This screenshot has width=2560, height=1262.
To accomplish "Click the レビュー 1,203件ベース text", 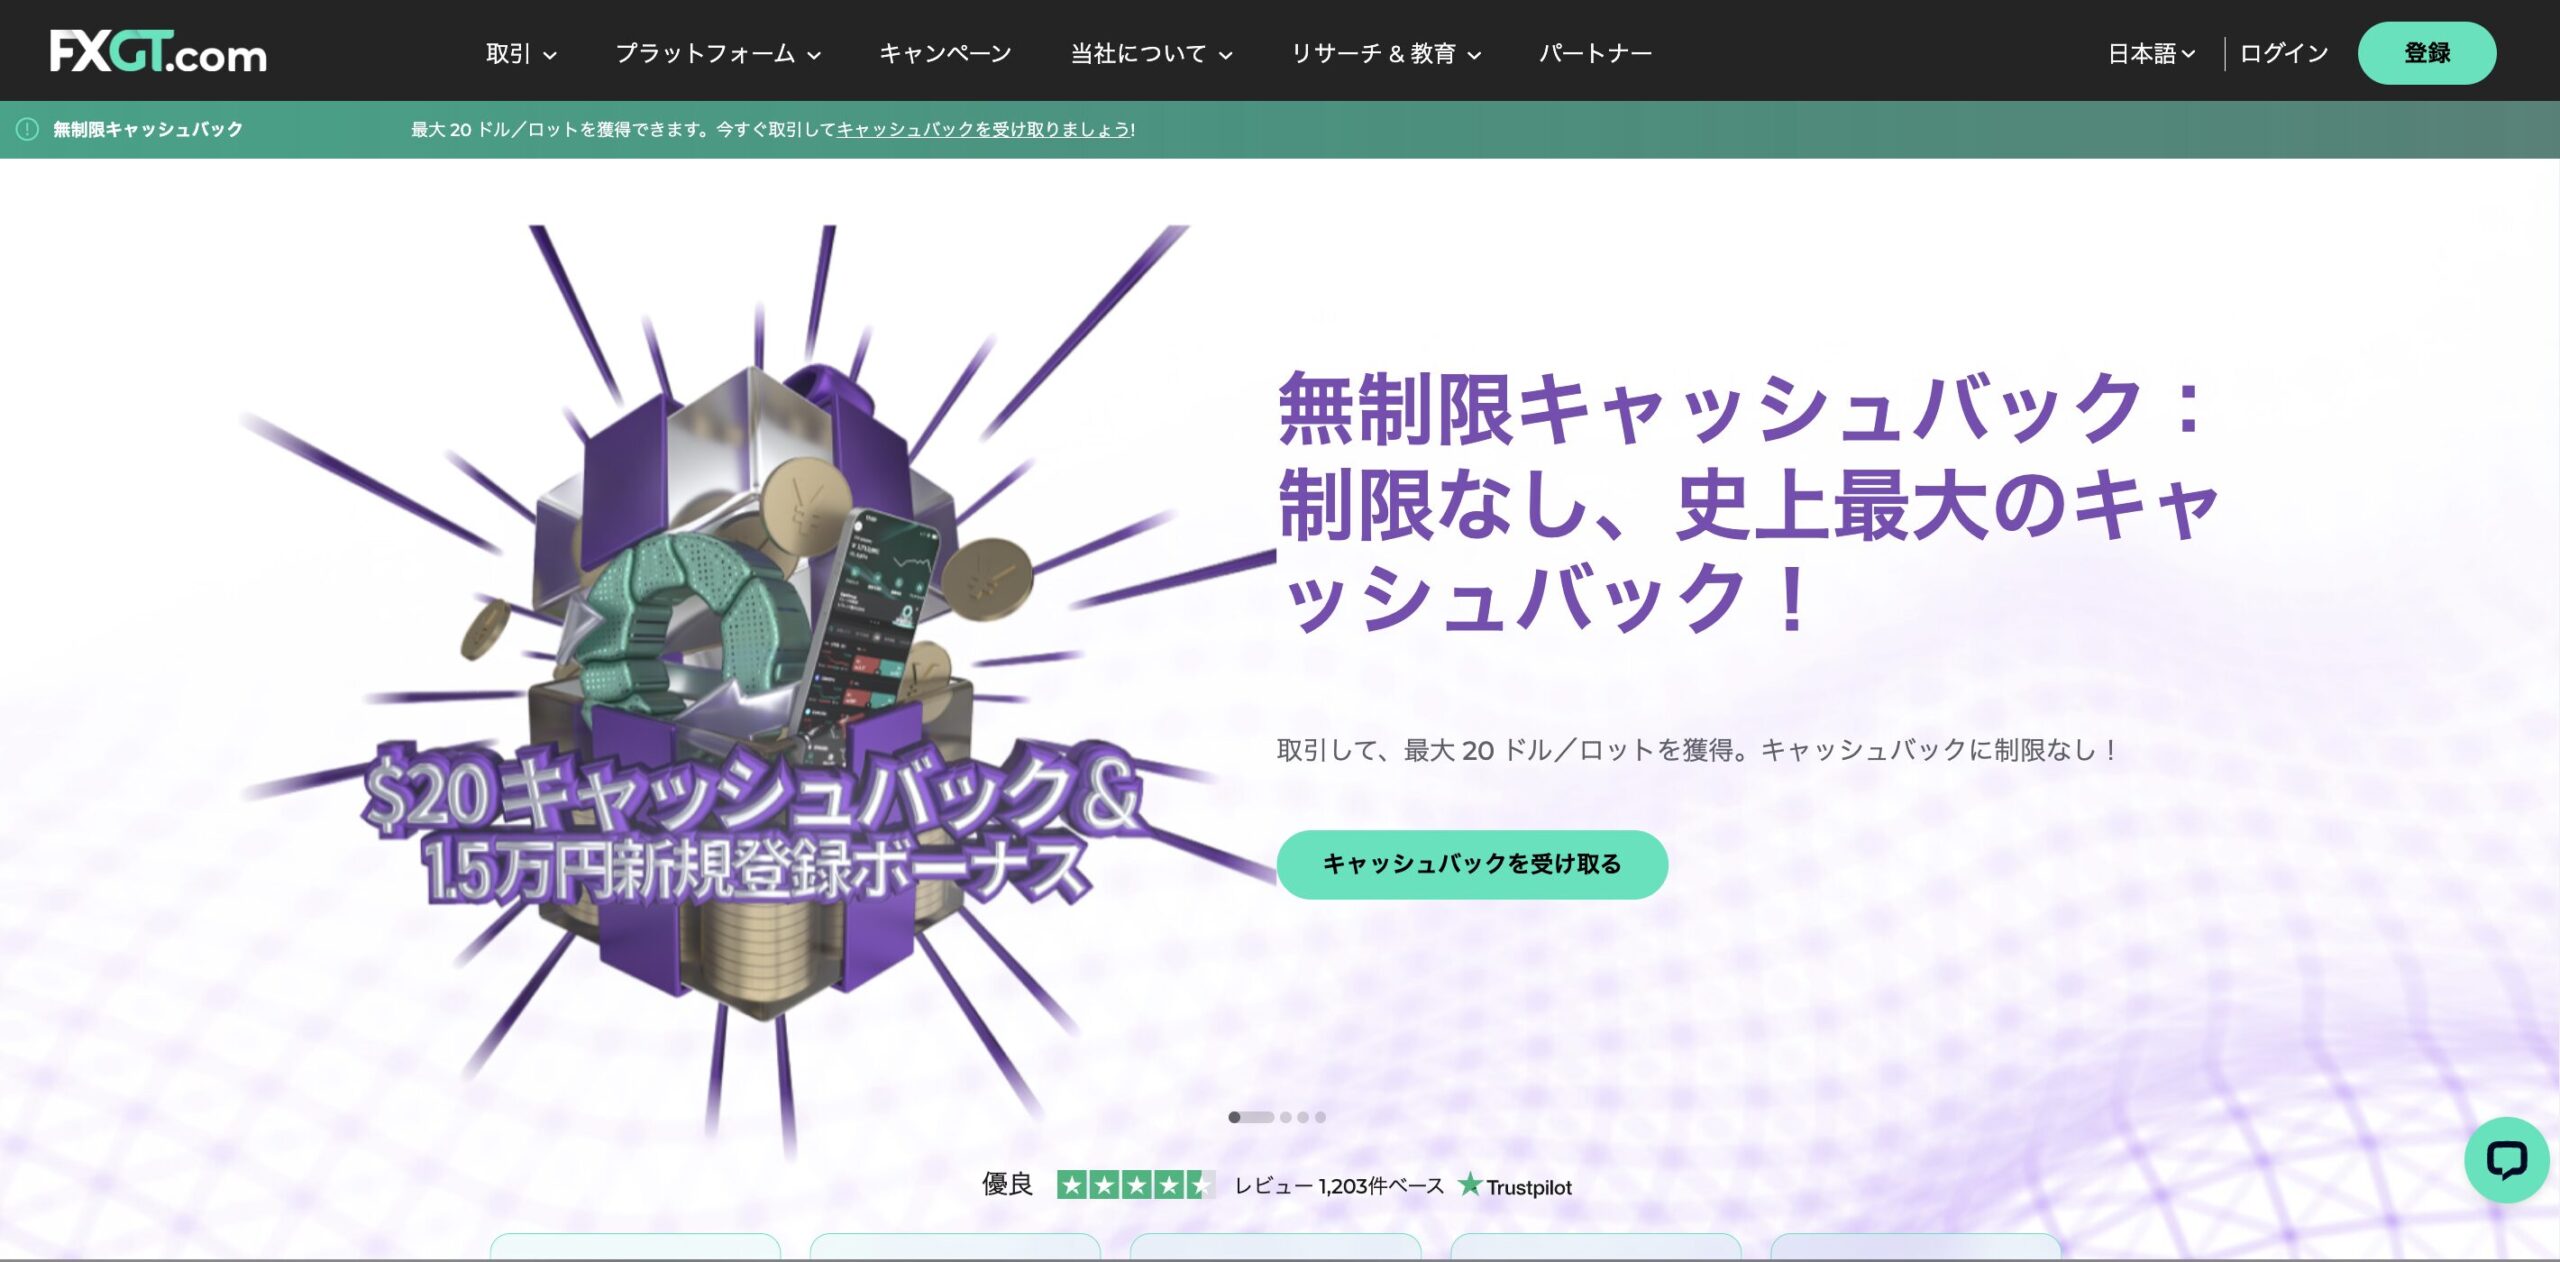I will [x=1339, y=1186].
